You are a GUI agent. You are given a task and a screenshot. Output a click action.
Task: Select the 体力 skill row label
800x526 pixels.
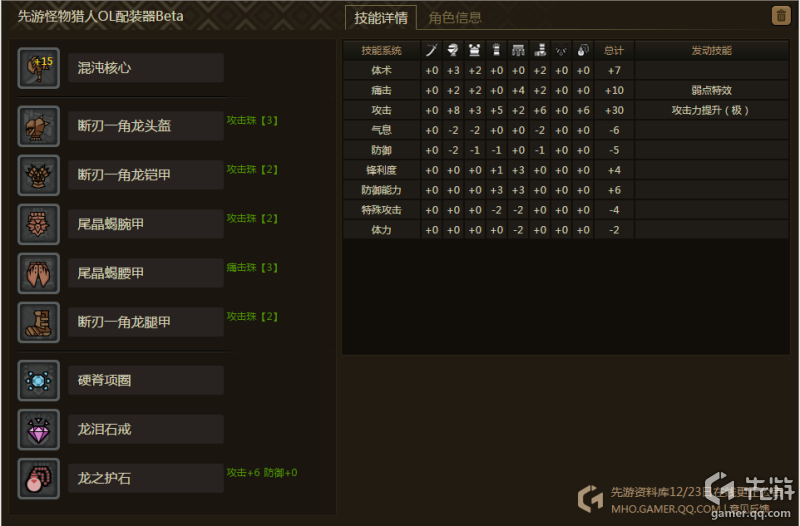point(382,230)
